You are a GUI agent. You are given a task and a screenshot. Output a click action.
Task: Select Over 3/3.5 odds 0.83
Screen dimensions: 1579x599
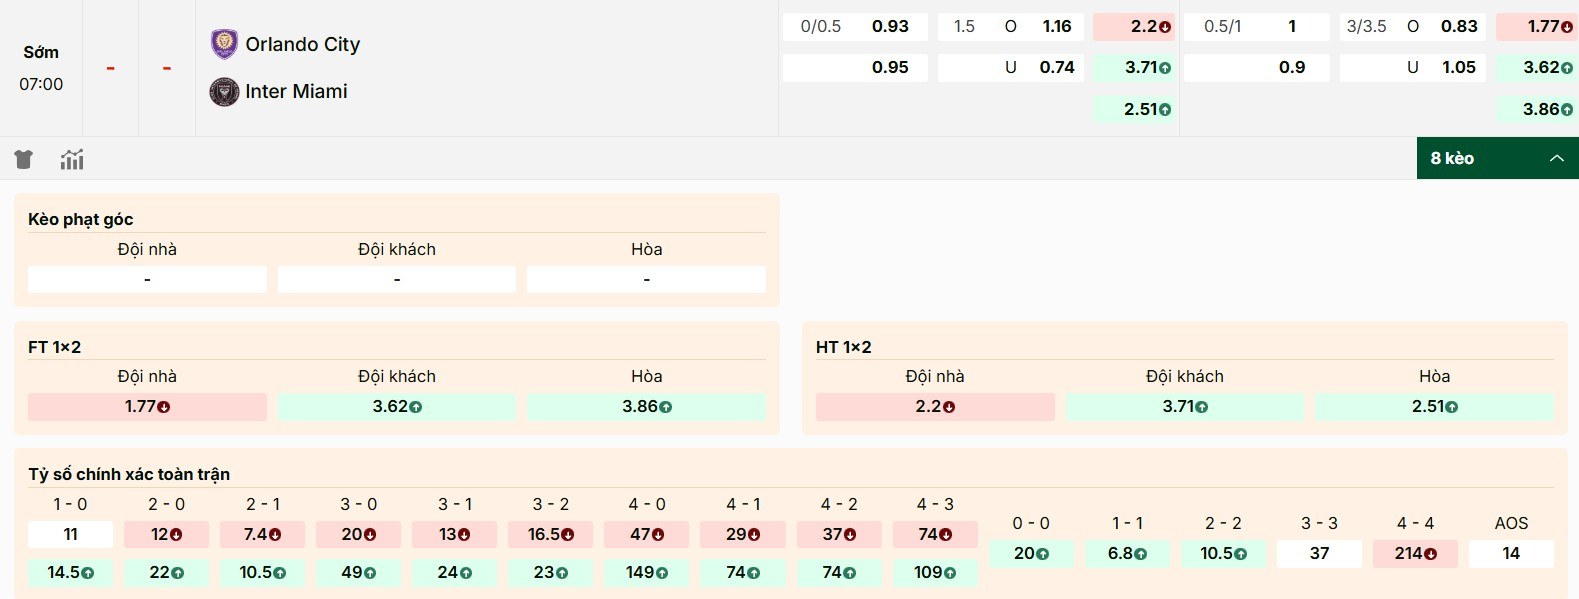tap(1458, 27)
